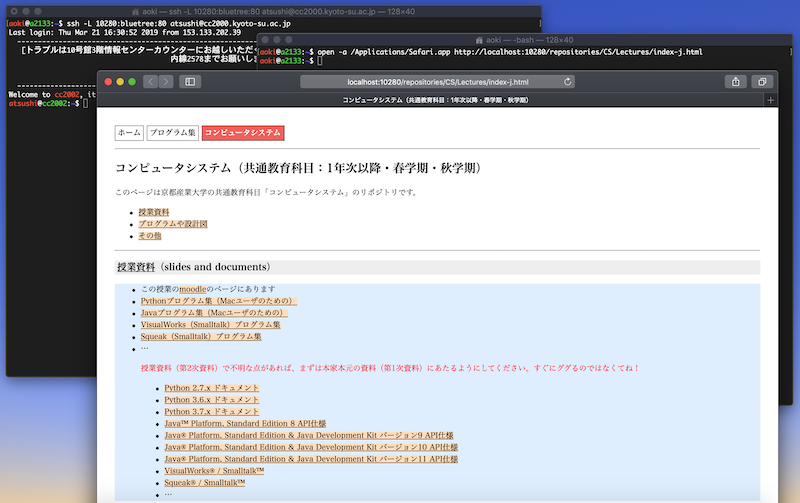
Task: Click the atsushi@cc2002 prompt in ssh terminal
Action: coord(44,103)
